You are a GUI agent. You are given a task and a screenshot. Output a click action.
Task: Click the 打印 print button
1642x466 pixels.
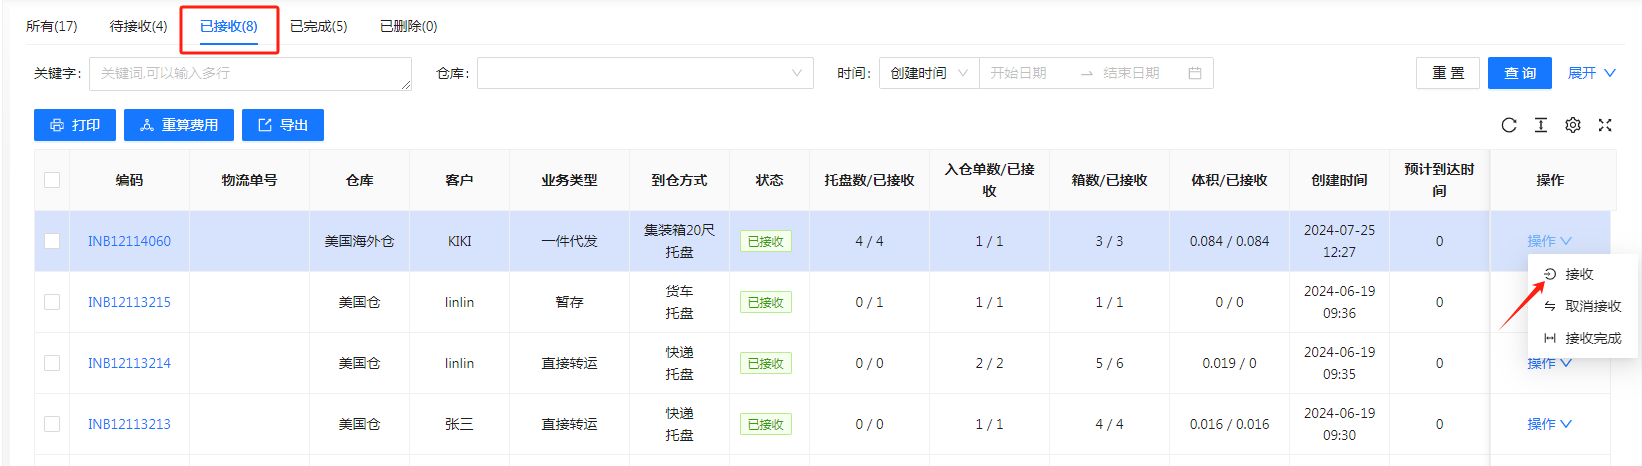coord(75,125)
